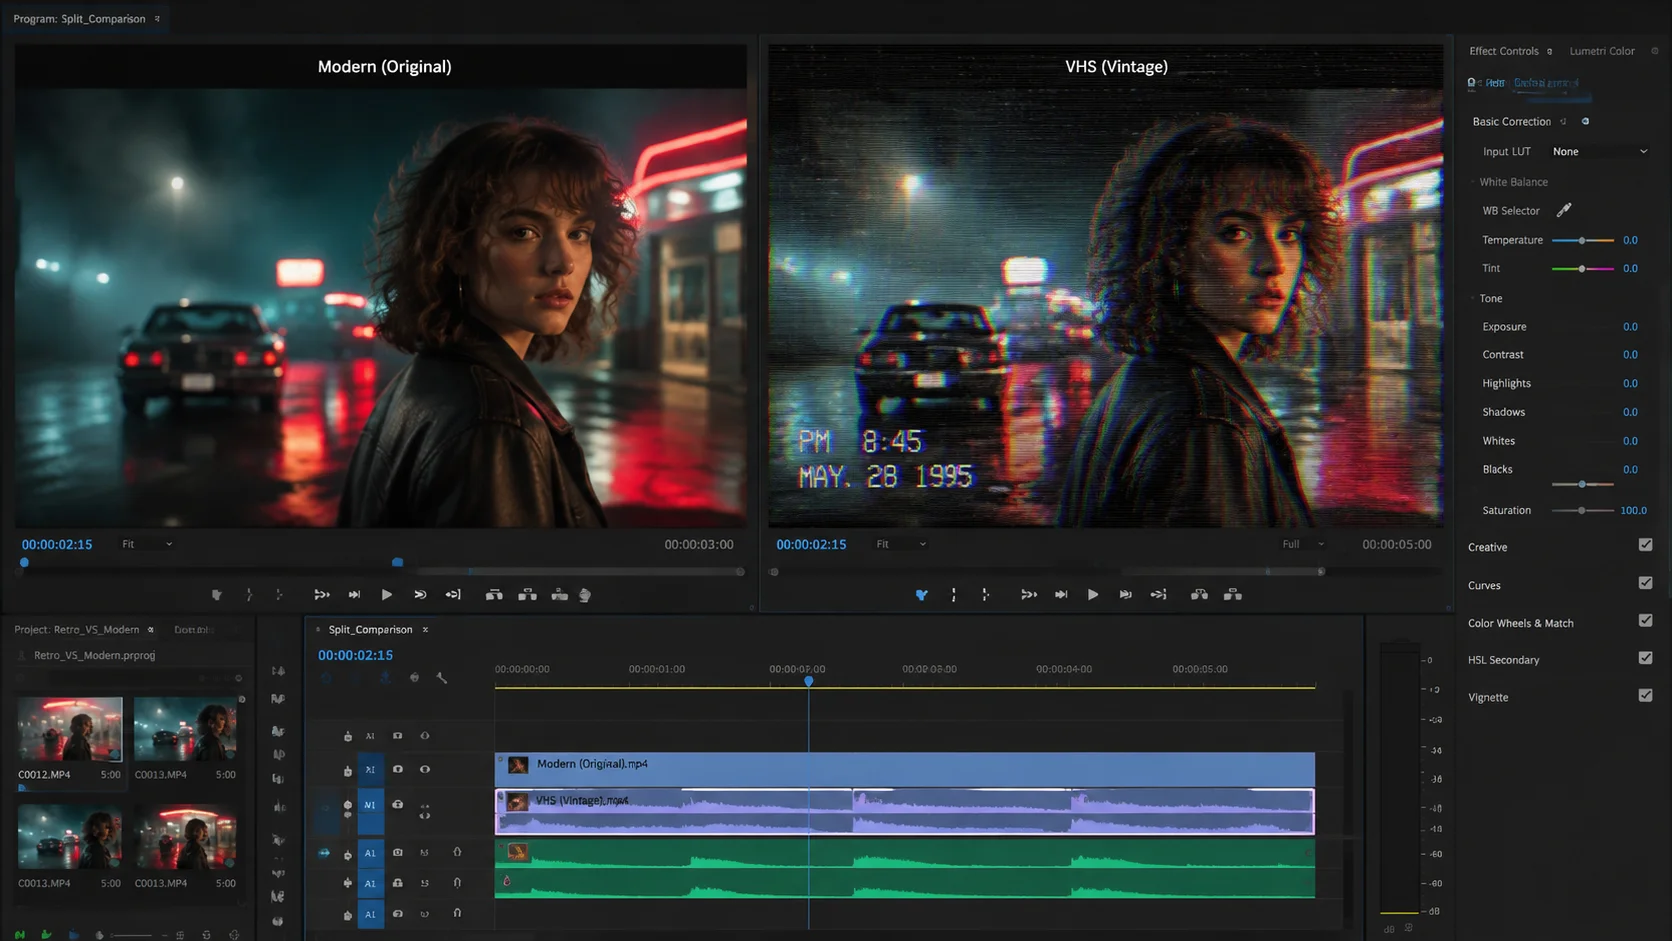Click the Lift button on VHS (Vintage) monitor
Viewport: 1672px width, 941px height.
coord(1199,595)
